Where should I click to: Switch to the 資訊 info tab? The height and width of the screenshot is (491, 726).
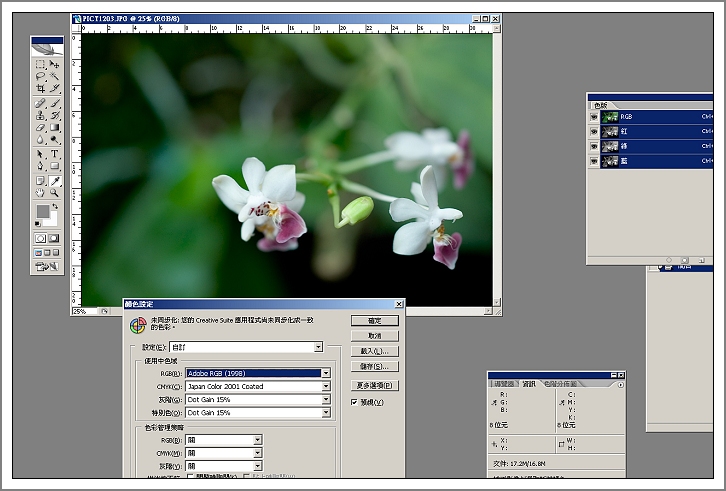529,383
